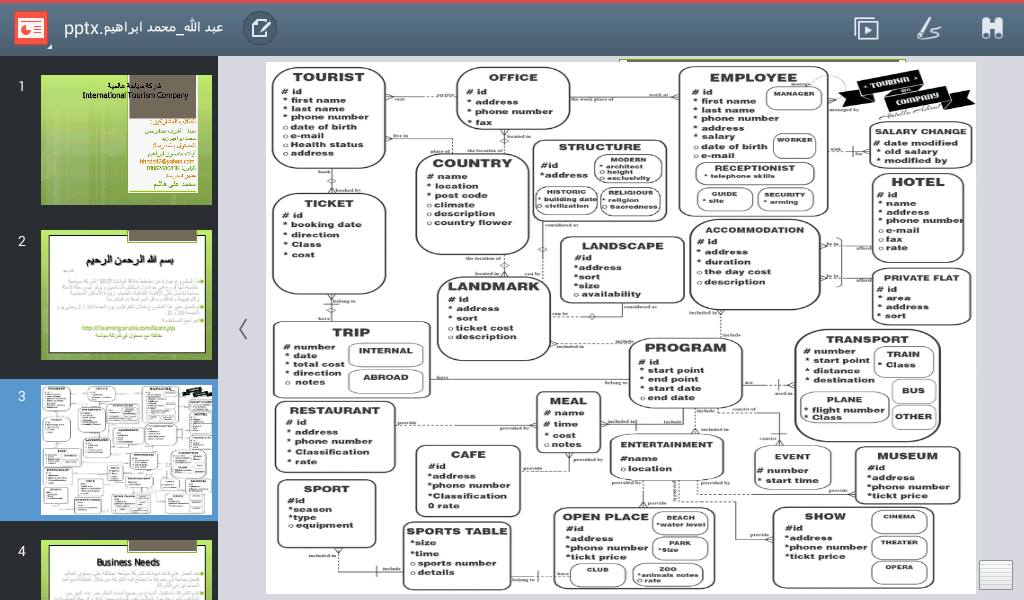Tap the pptx file name title
This screenshot has width=1024, height=600.
(x=144, y=28)
